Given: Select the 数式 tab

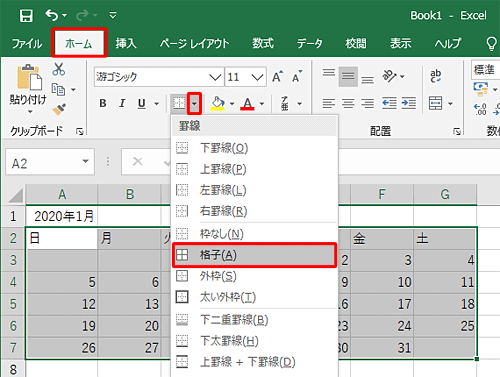Looking at the screenshot, I should 263,44.
